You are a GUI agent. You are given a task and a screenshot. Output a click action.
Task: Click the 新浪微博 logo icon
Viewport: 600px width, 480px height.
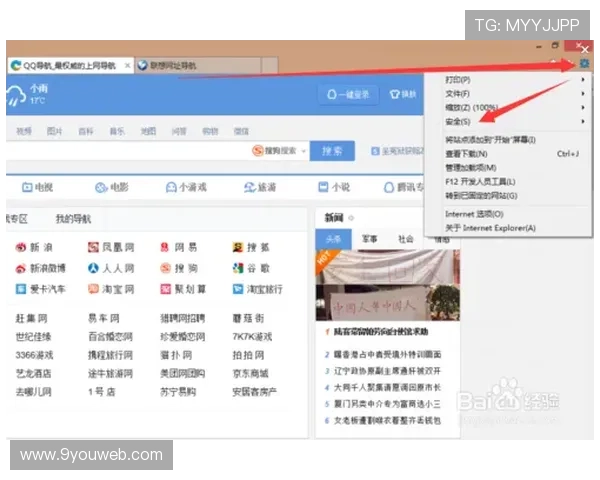click(21, 268)
